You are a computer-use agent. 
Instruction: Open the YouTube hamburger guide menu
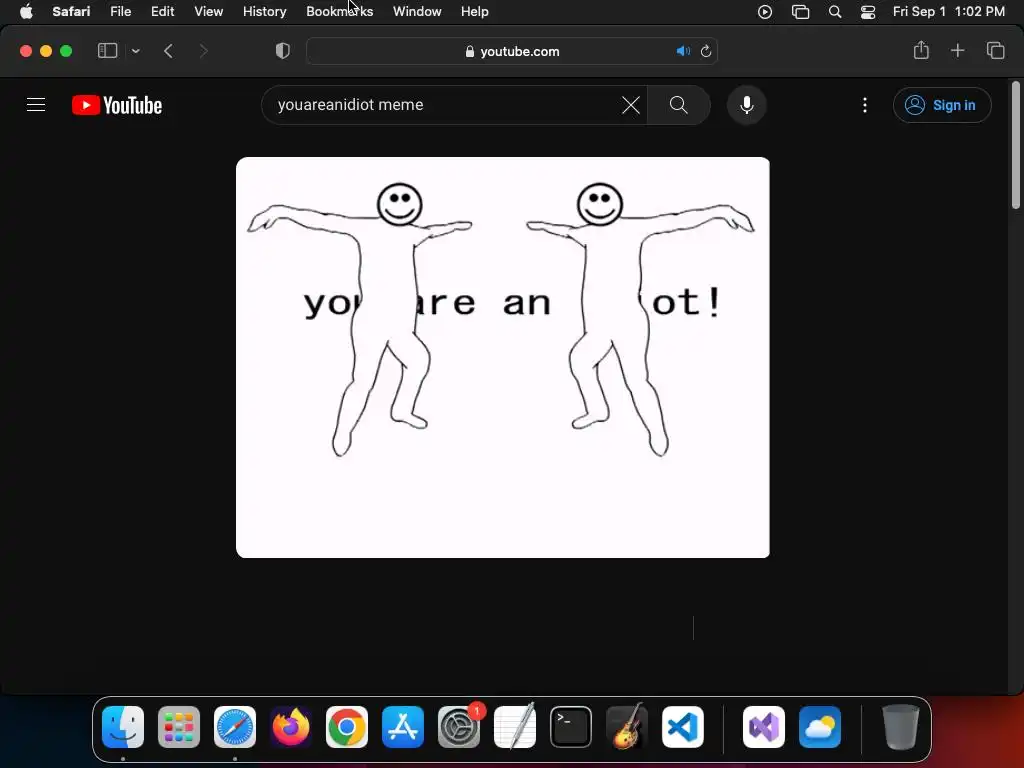(36, 104)
